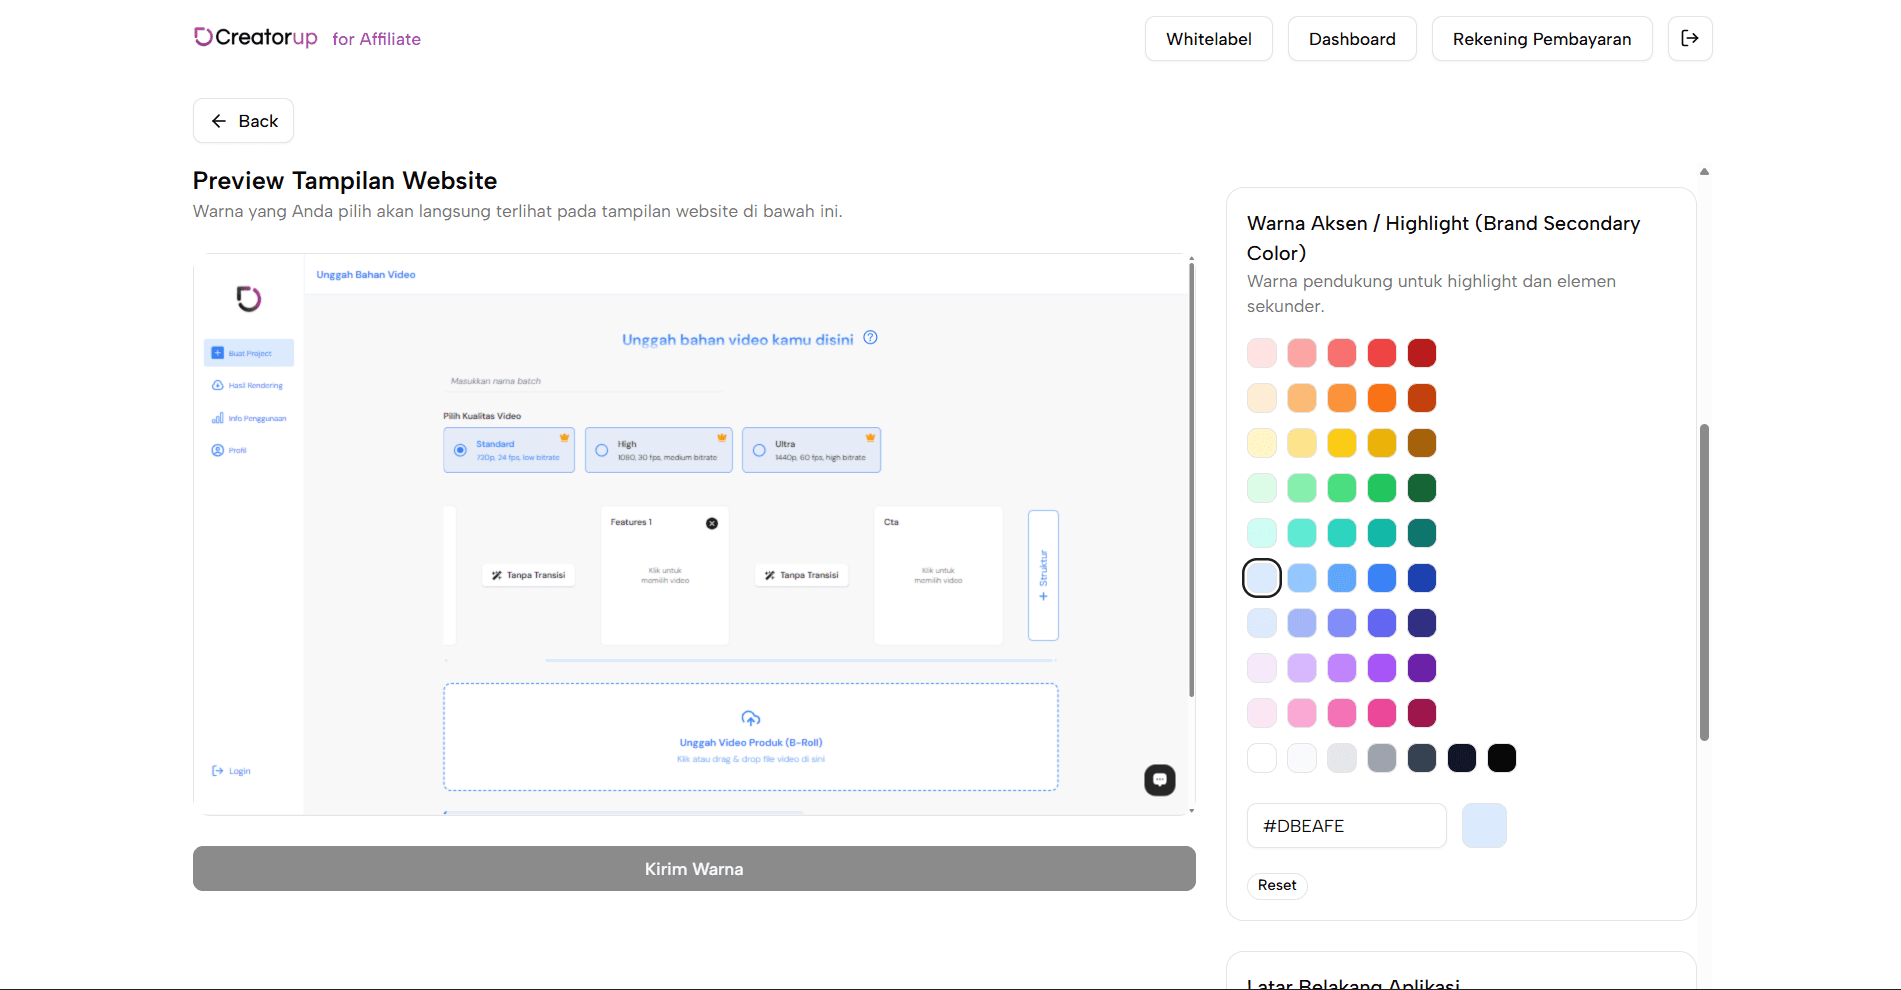Screen dimensions: 1901x990
Task: Pick the brown-amber swatch
Action: coord(1422,443)
